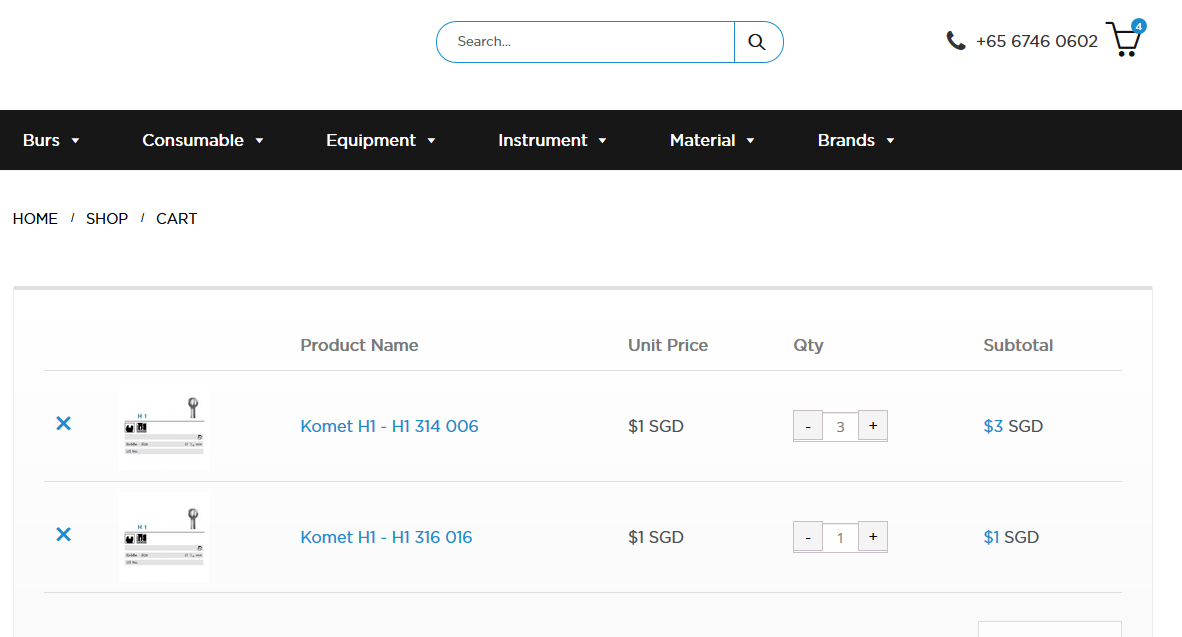Screen dimensions: 1182x637
Task: Open the SHOP breadcrumb link
Action: coord(107,218)
